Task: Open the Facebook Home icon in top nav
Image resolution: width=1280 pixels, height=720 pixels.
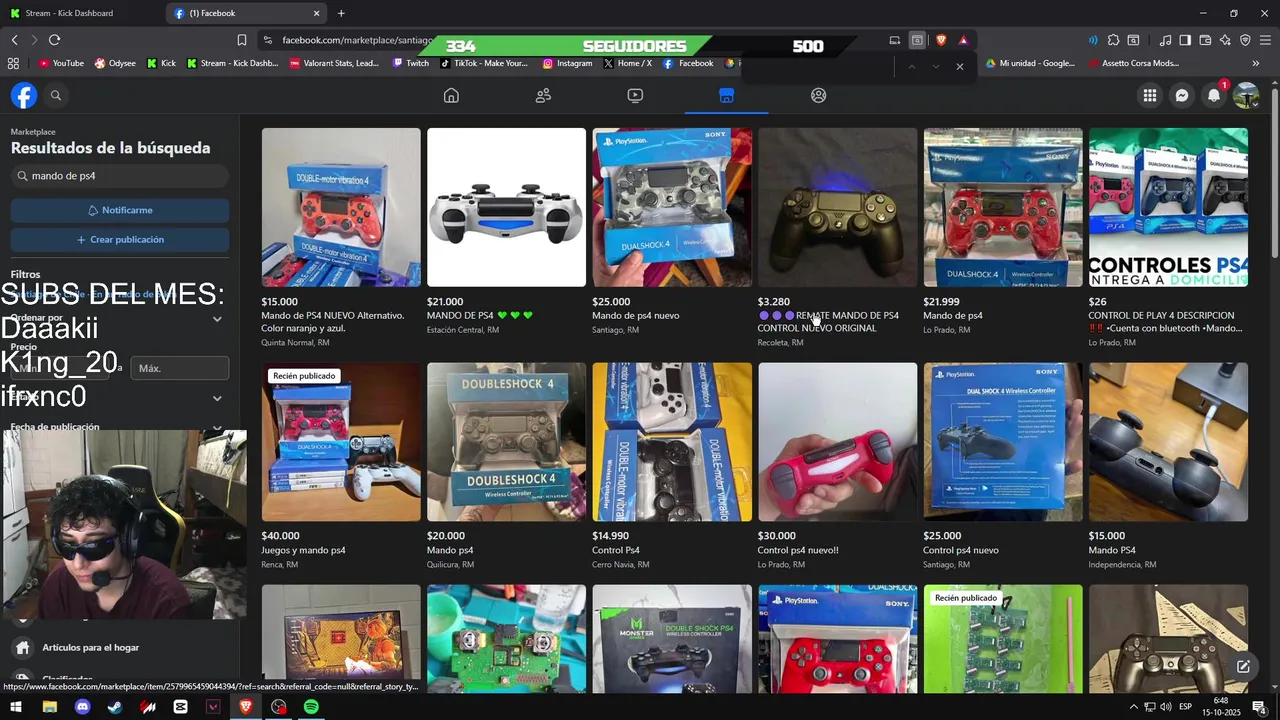Action: tap(451, 95)
